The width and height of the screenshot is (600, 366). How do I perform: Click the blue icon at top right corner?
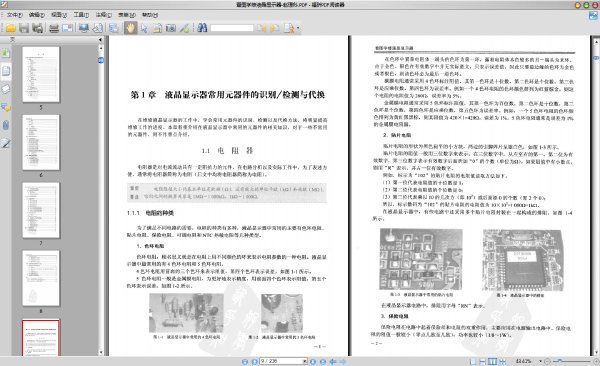point(593,16)
